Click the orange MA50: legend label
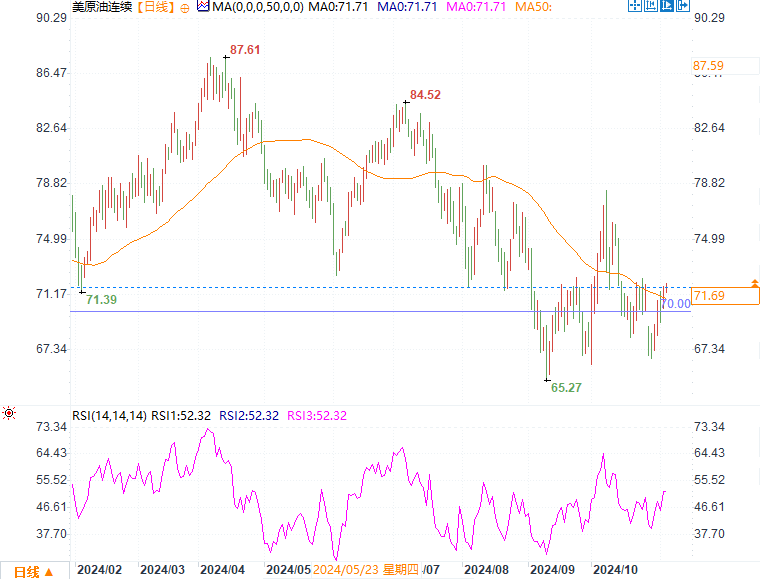760x579 pixels. pos(533,7)
